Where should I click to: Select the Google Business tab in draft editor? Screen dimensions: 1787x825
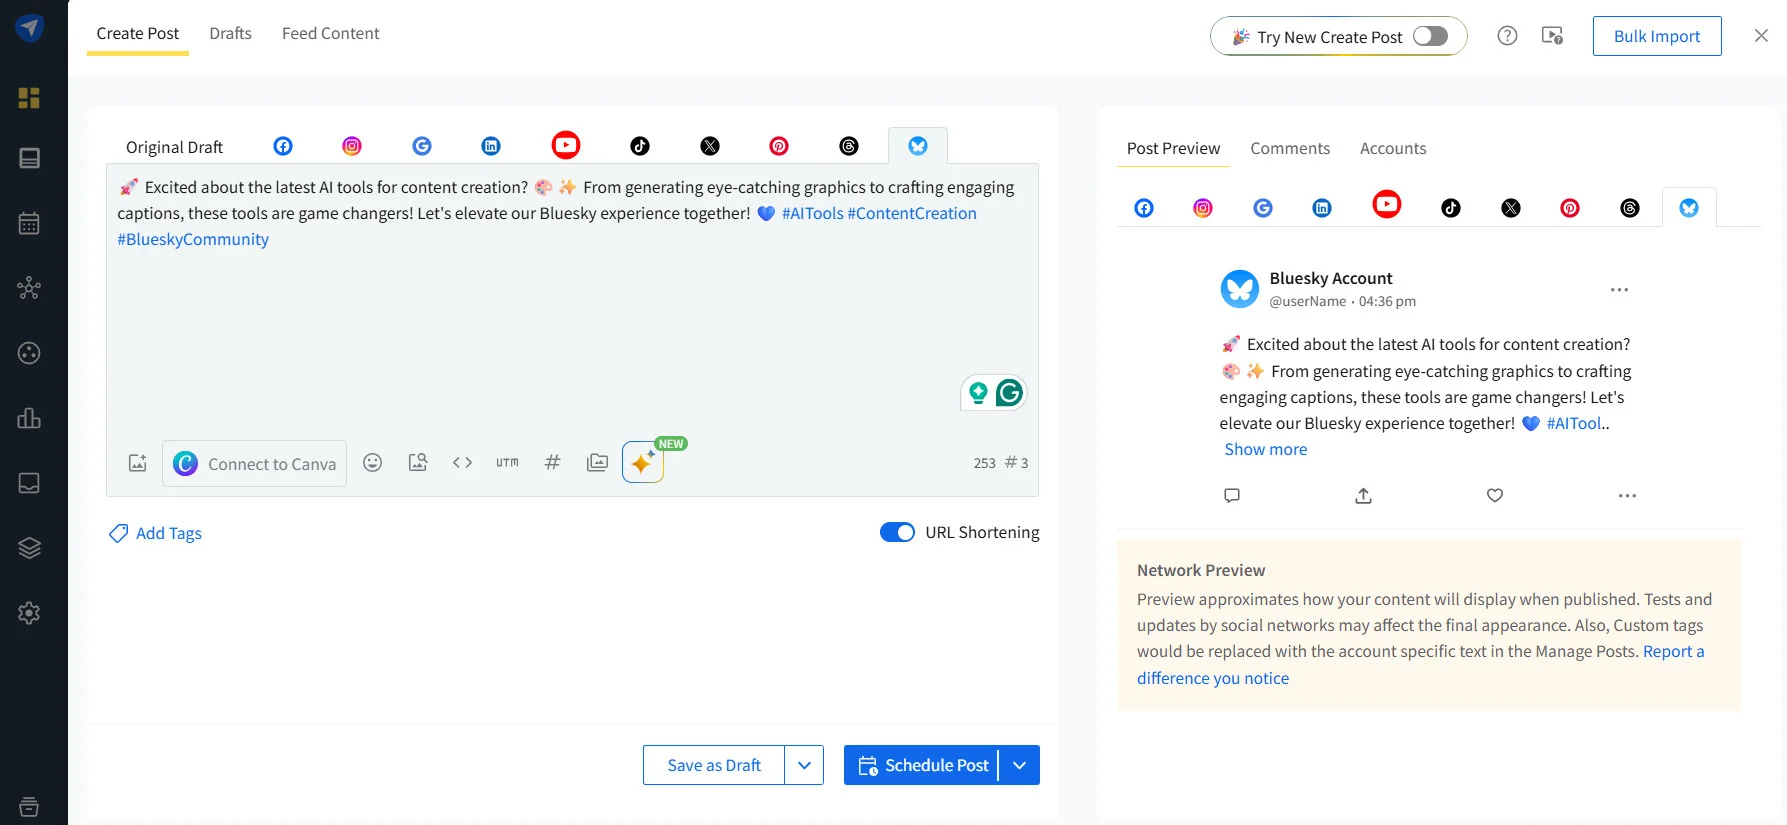click(422, 146)
